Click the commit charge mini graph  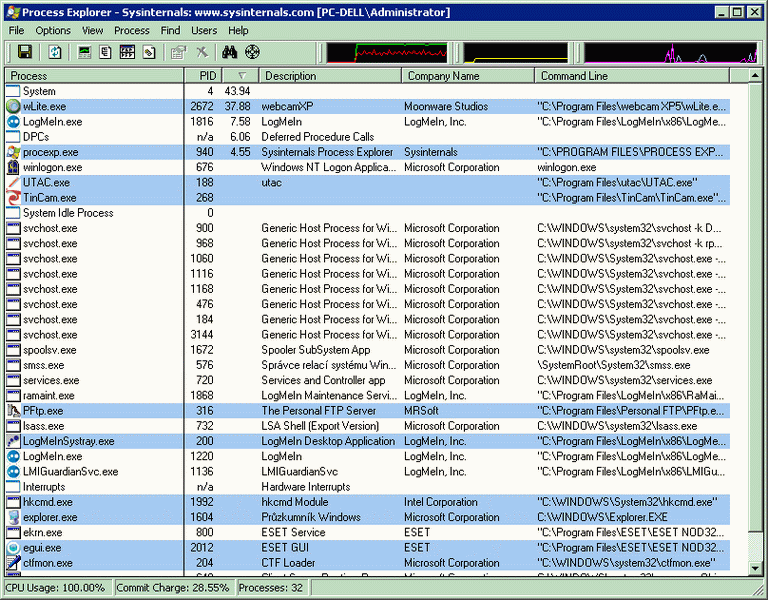(515, 53)
